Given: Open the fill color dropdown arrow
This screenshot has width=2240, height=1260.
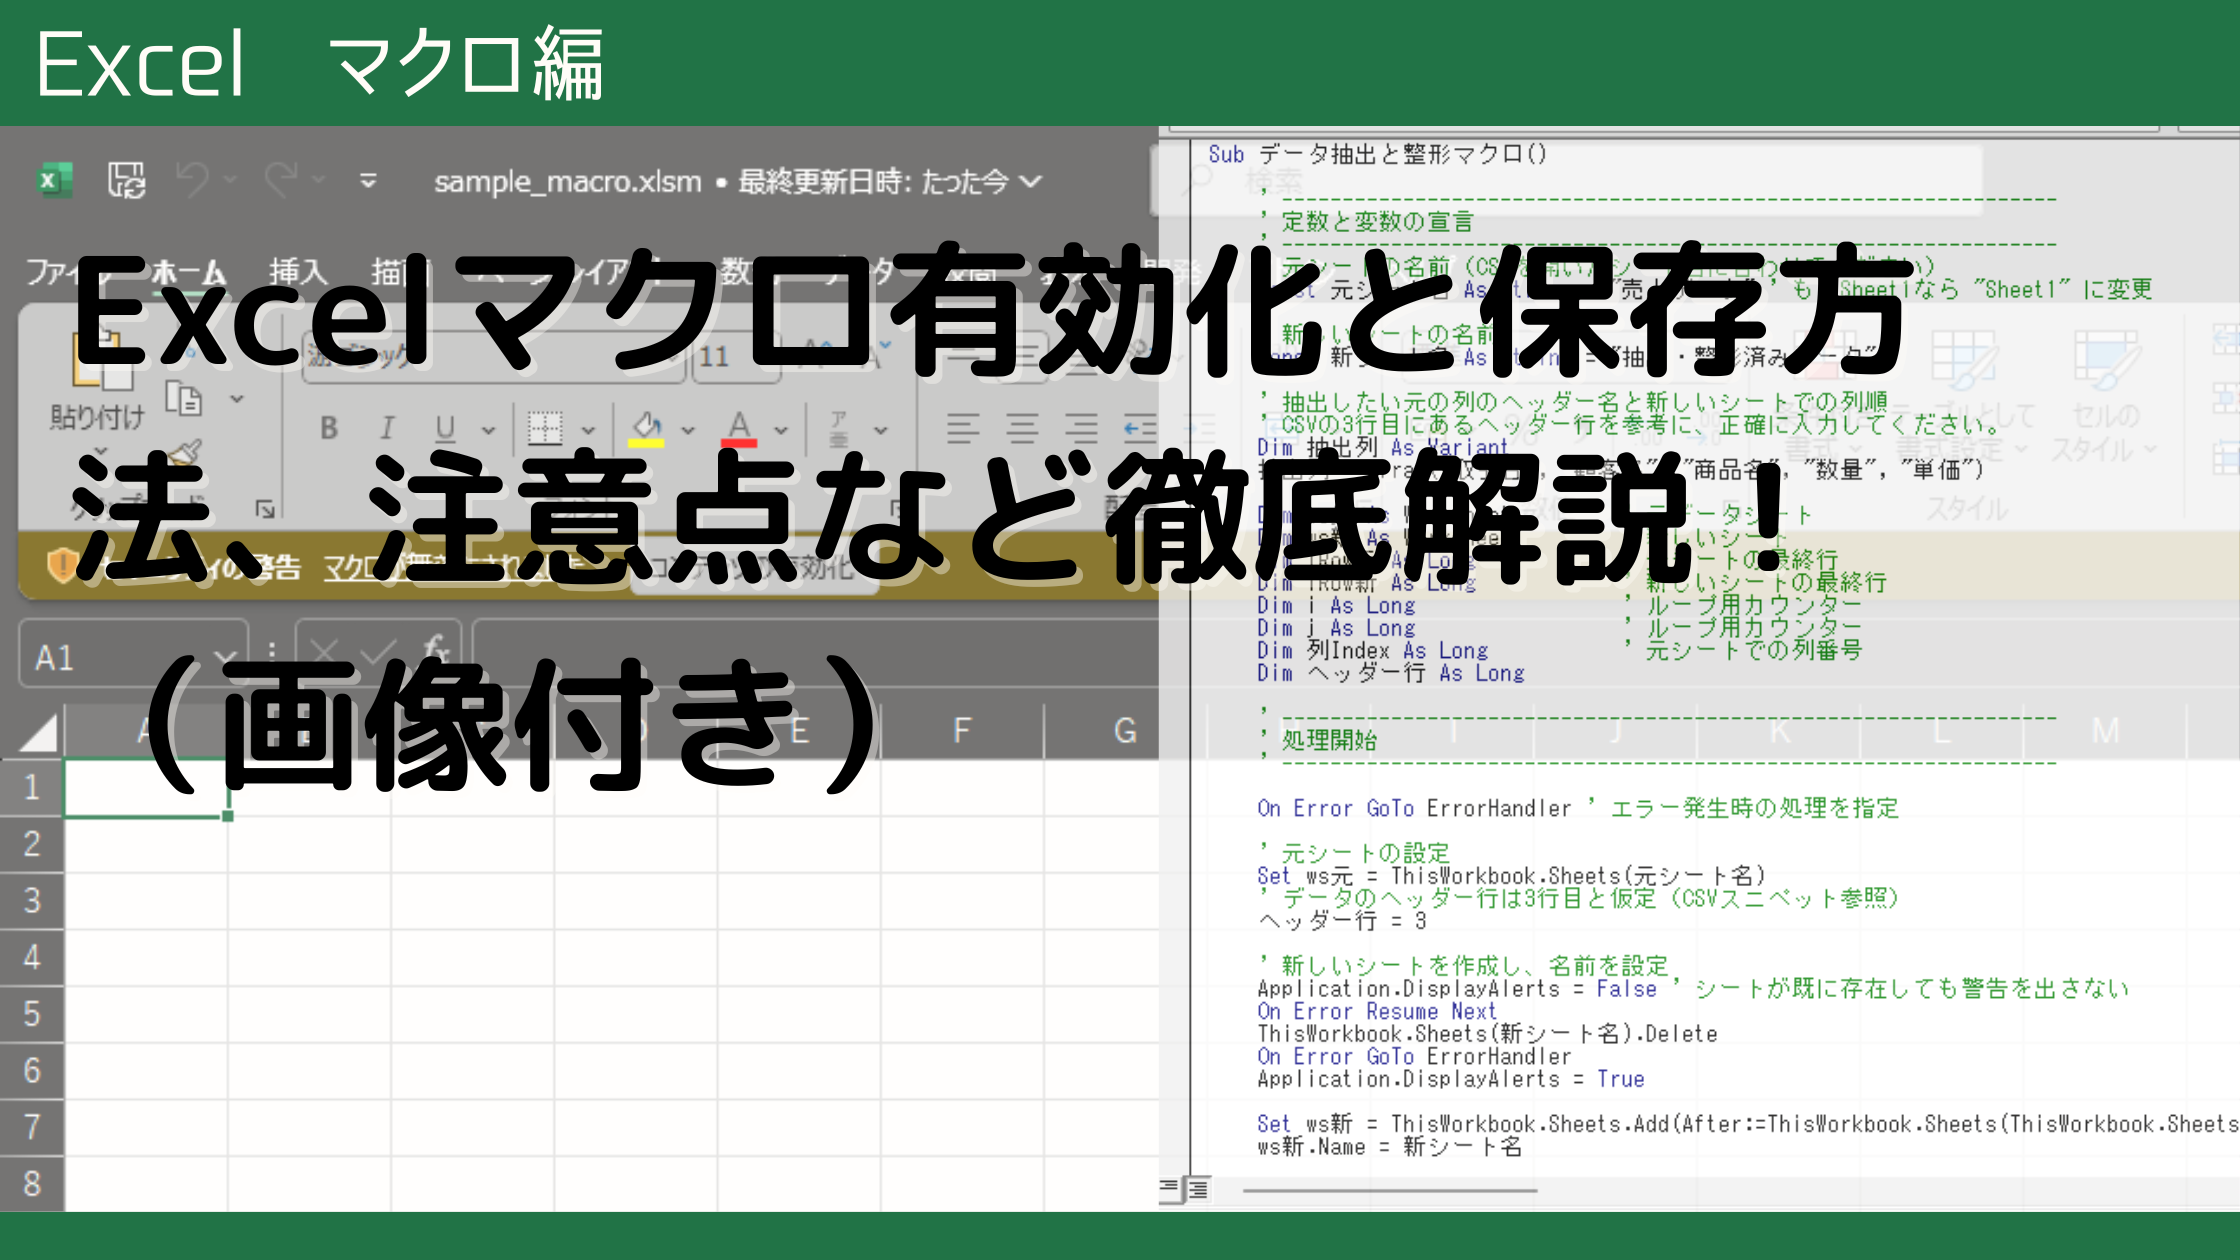Looking at the screenshot, I should 688,430.
